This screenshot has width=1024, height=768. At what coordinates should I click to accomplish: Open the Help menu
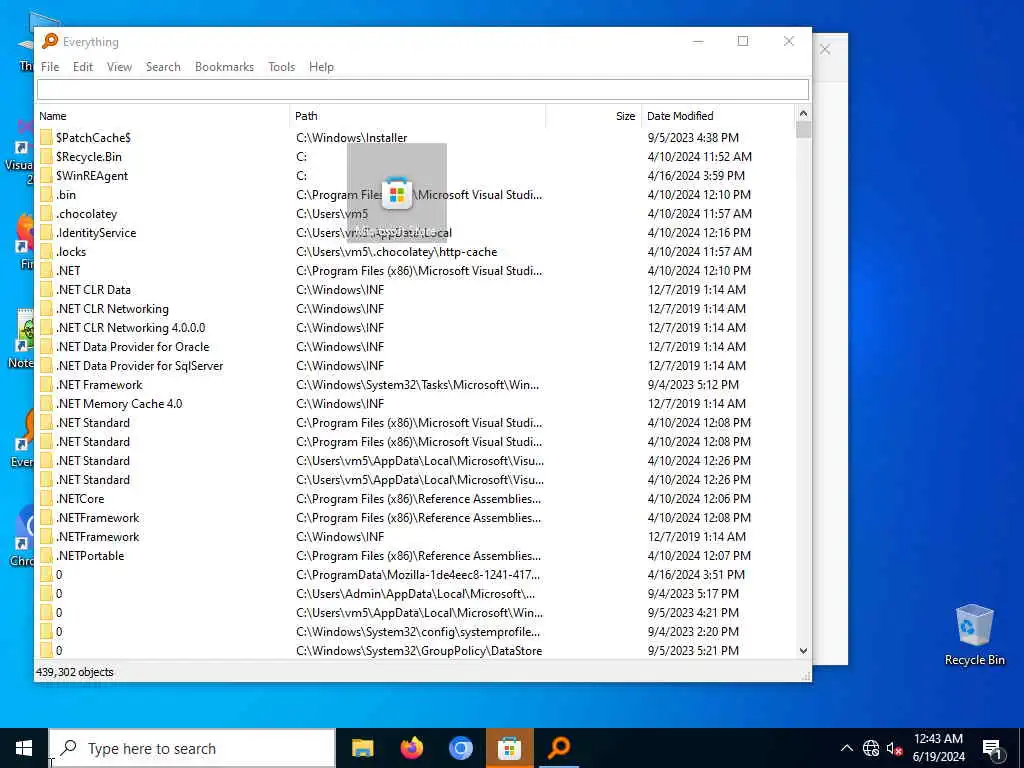(321, 67)
